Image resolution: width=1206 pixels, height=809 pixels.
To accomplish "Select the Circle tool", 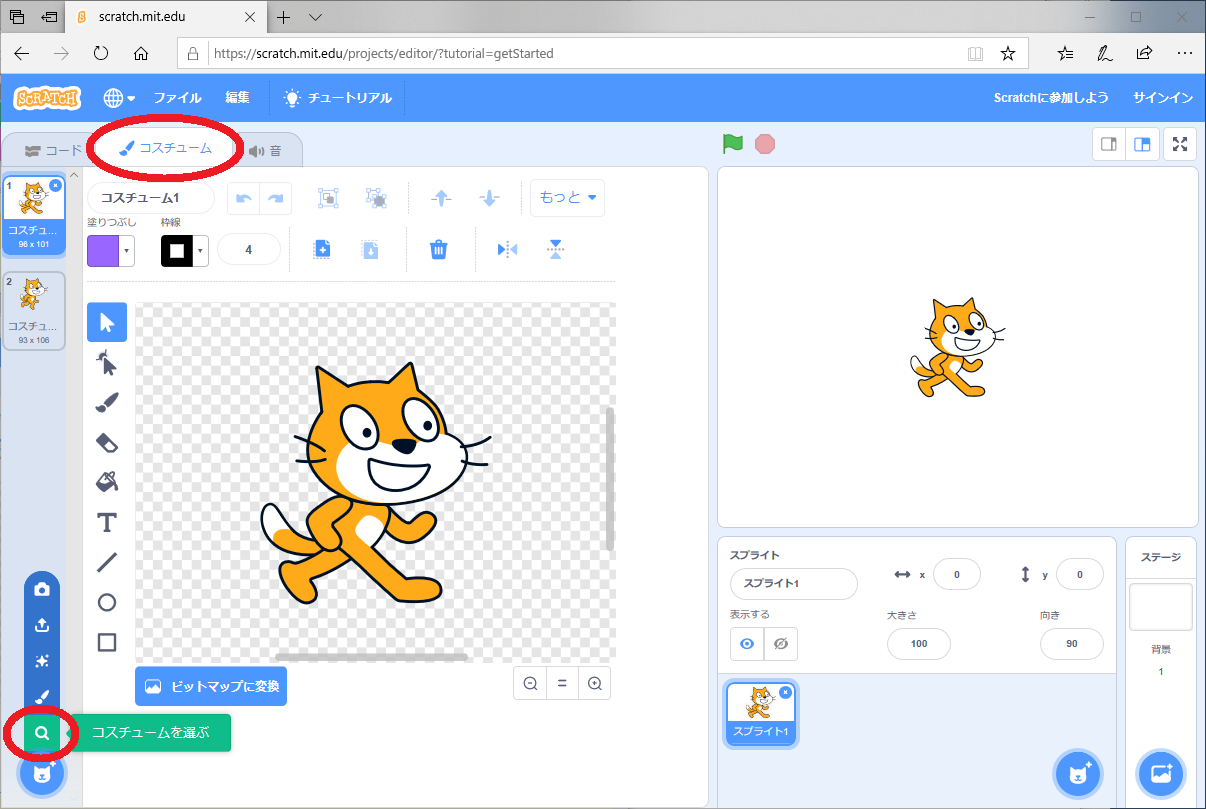I will [x=107, y=602].
